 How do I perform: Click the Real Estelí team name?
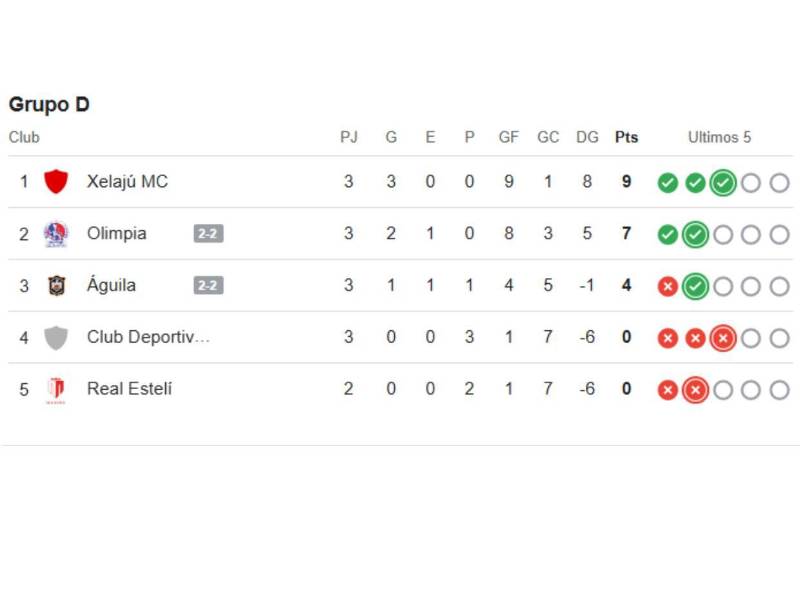(130, 389)
